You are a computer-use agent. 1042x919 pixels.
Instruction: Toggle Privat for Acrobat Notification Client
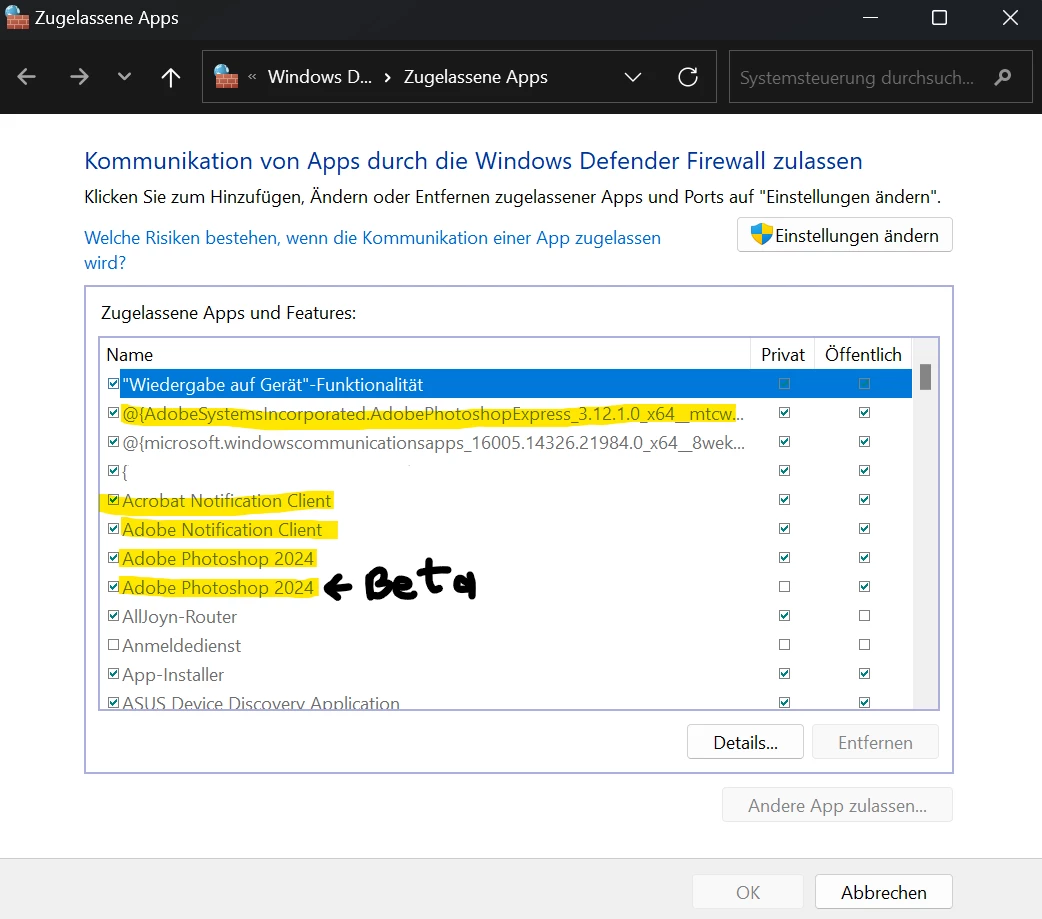click(785, 500)
